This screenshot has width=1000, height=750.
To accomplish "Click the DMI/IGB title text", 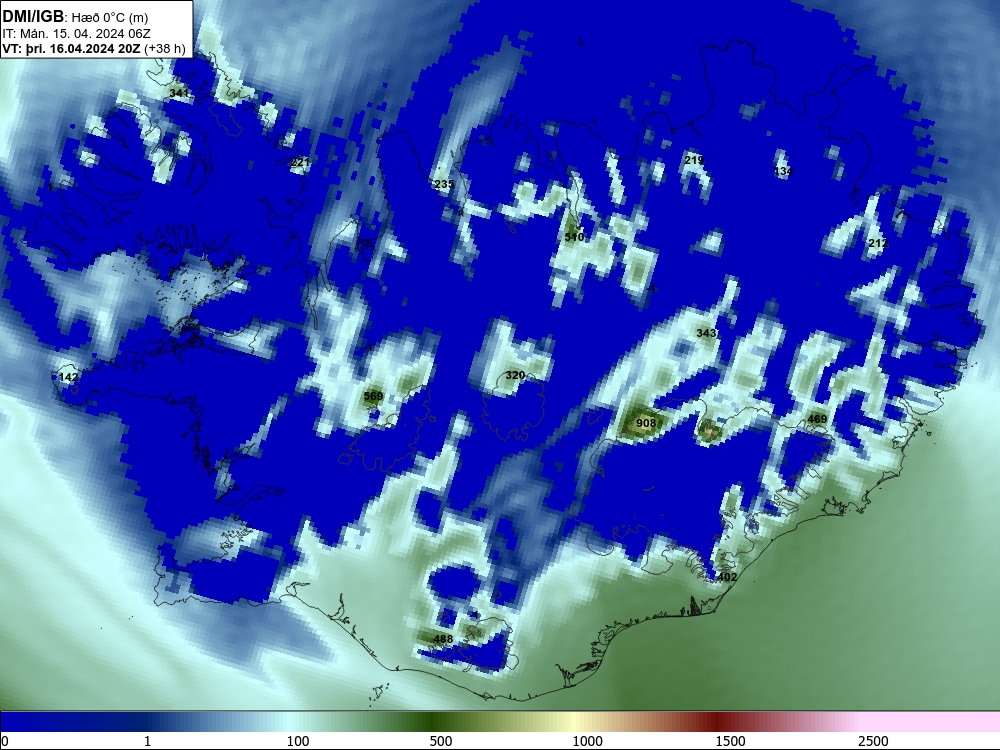I will pos(33,17).
